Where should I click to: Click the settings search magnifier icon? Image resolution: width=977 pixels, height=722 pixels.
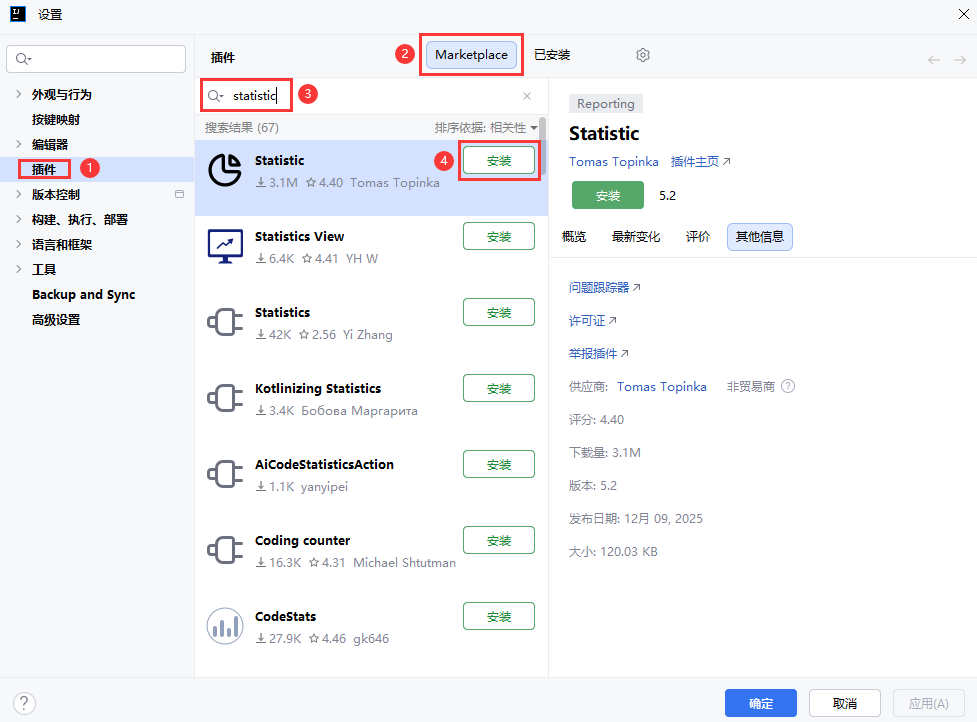click(x=23, y=59)
